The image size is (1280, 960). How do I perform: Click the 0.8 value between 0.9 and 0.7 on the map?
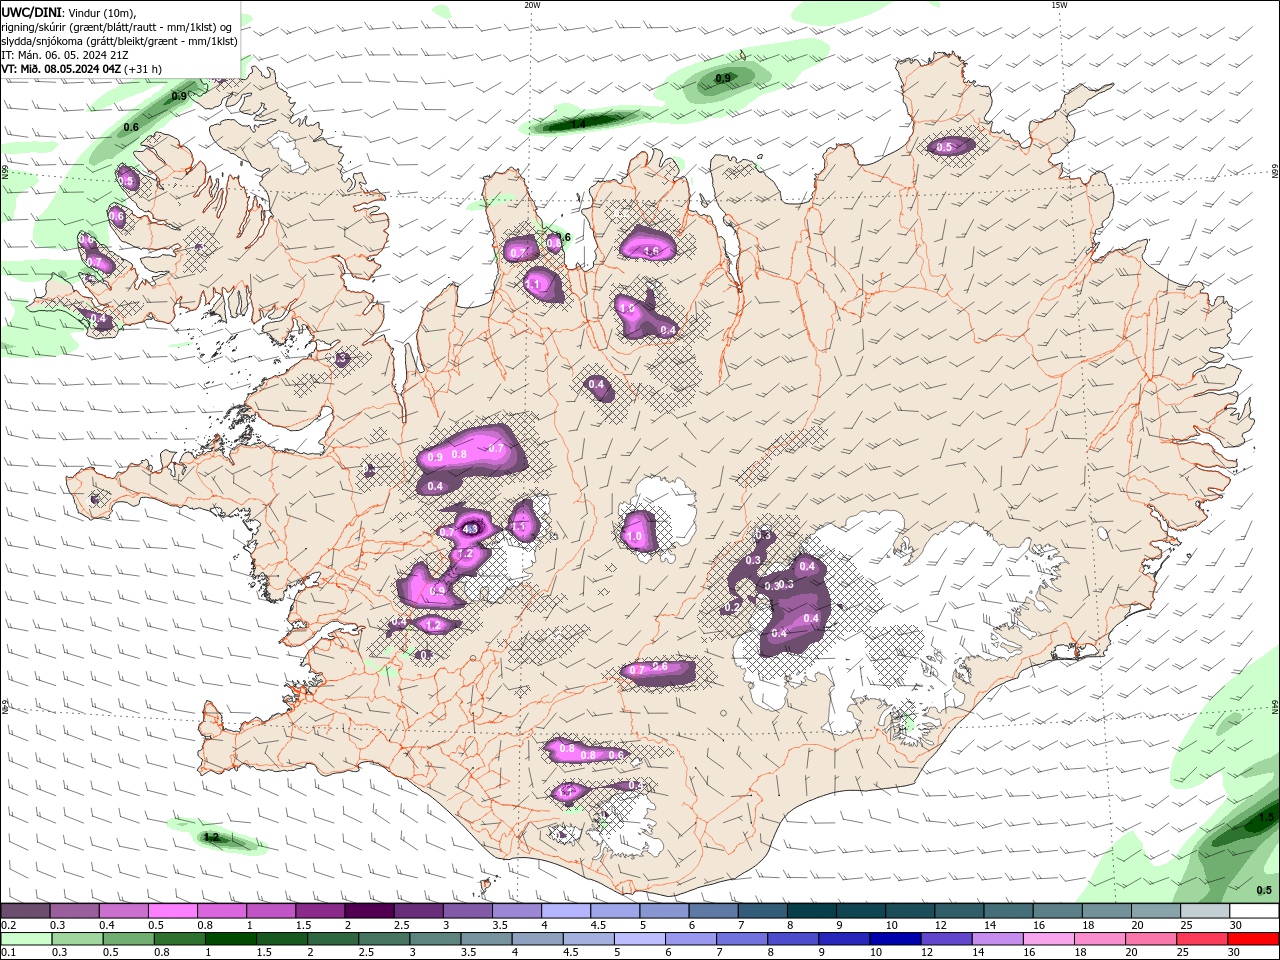click(x=459, y=454)
